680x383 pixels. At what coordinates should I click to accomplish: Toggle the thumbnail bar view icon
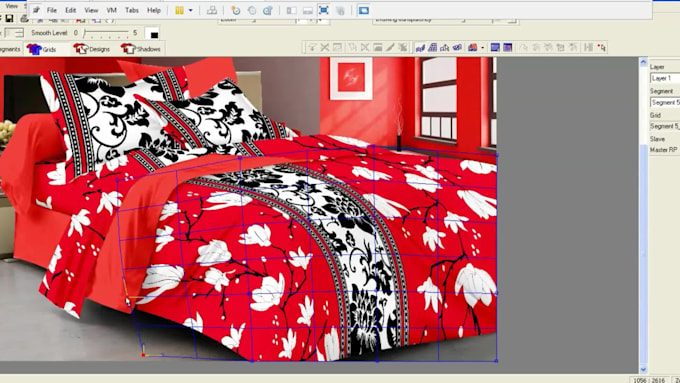coord(307,10)
